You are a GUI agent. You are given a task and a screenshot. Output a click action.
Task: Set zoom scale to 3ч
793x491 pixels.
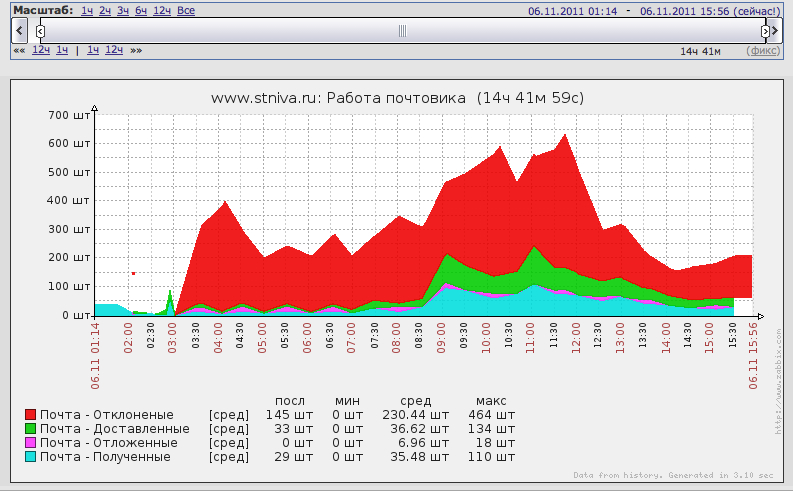point(123,11)
